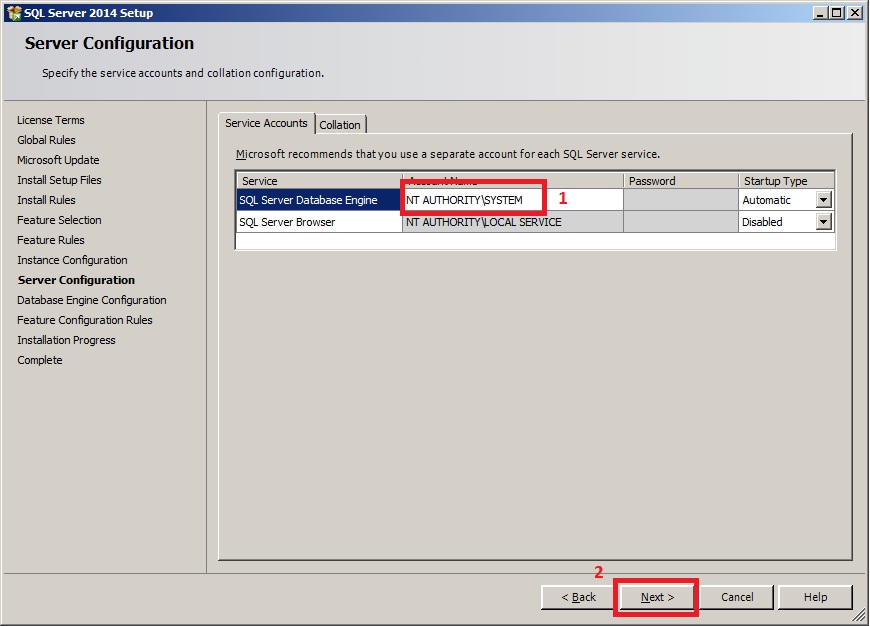Switch to the Collation tab

click(x=340, y=125)
